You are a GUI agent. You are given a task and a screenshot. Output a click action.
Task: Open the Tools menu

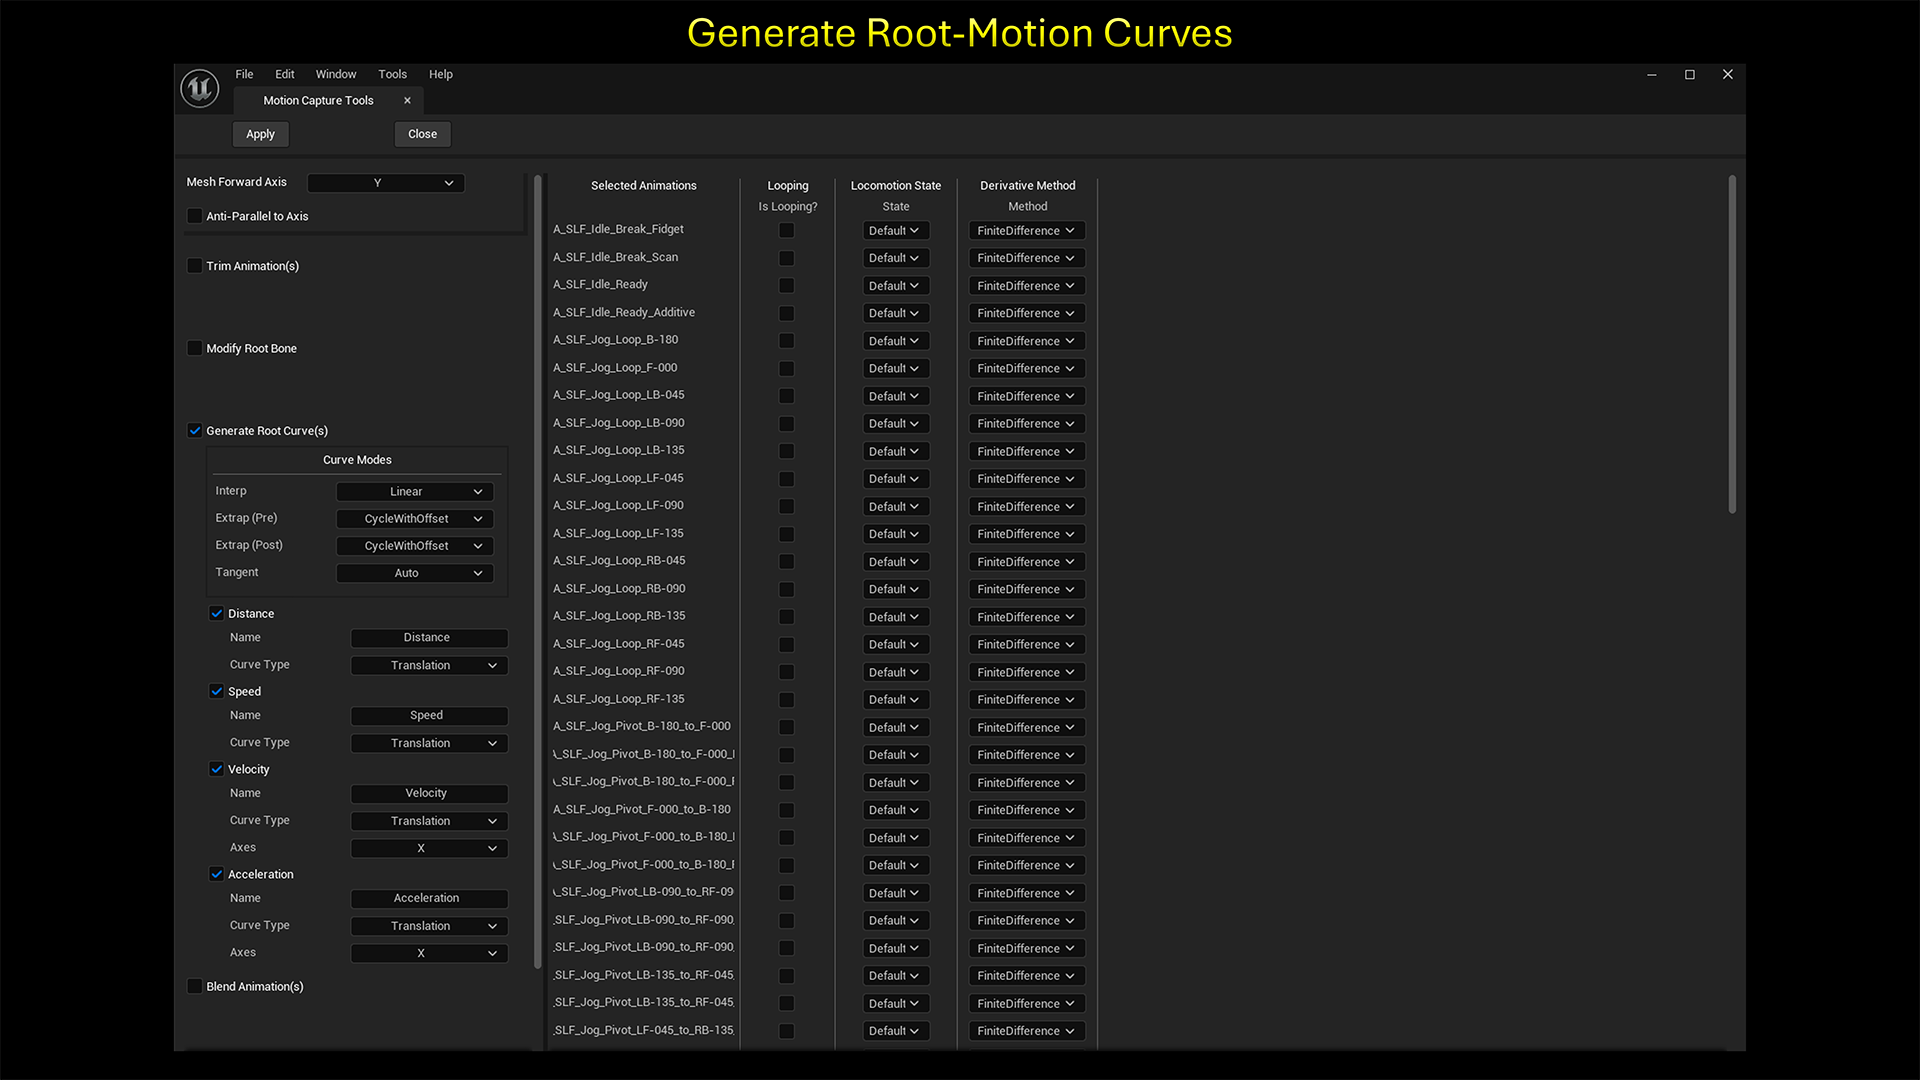(x=392, y=73)
